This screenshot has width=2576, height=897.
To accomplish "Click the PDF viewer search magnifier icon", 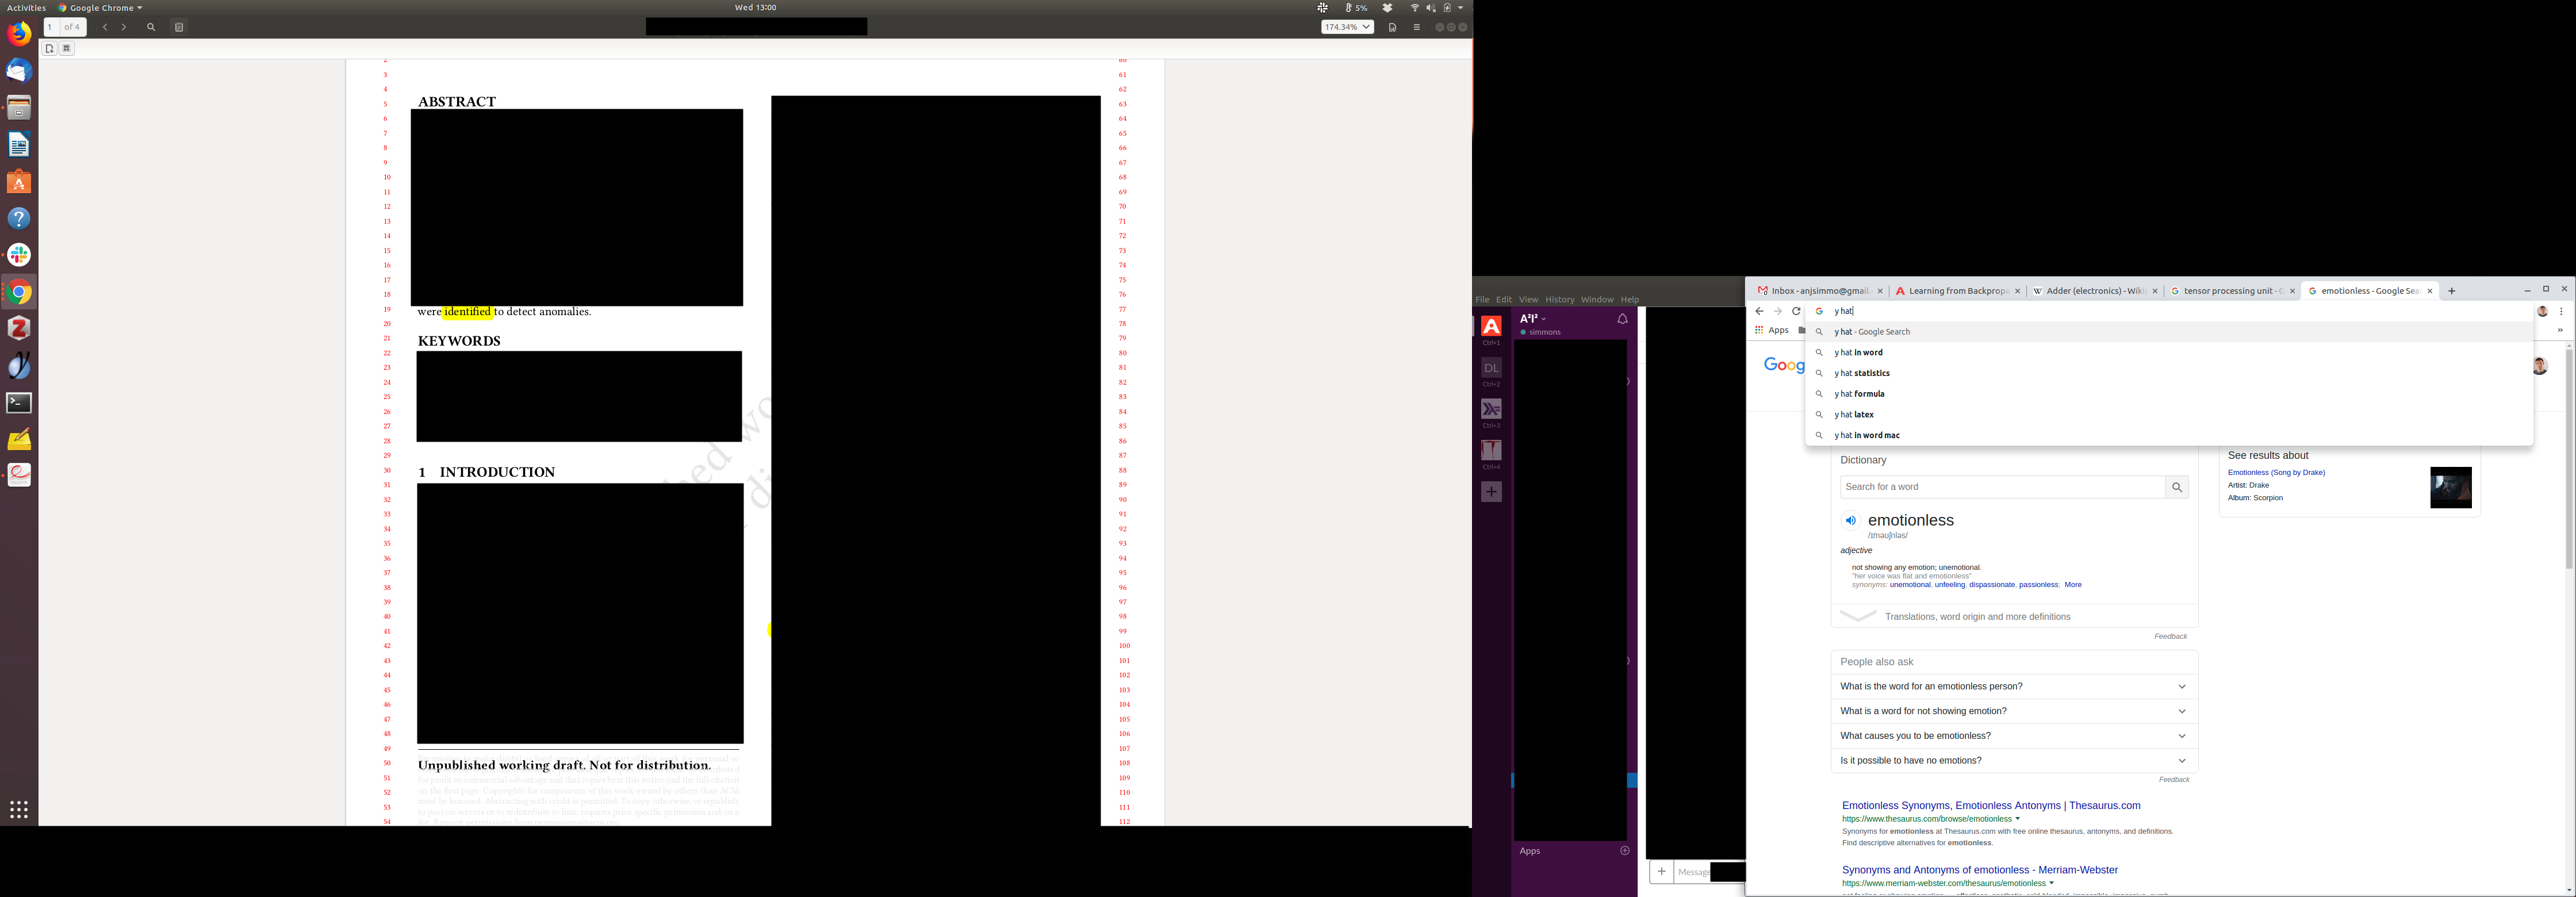I will (x=151, y=27).
